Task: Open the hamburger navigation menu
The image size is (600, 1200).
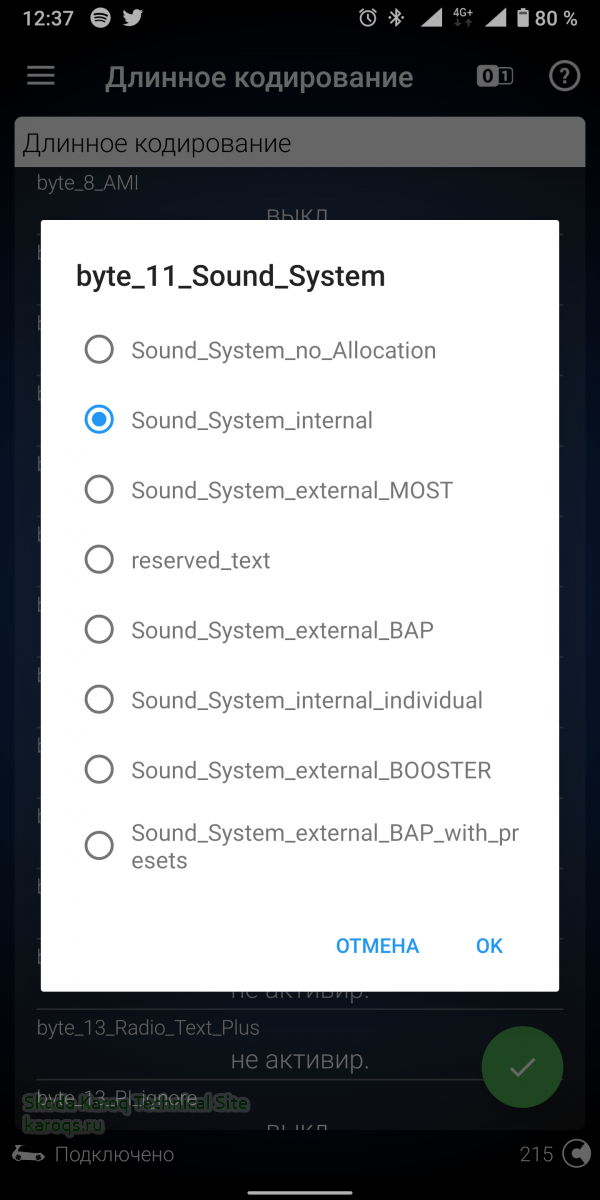Action: (41, 76)
